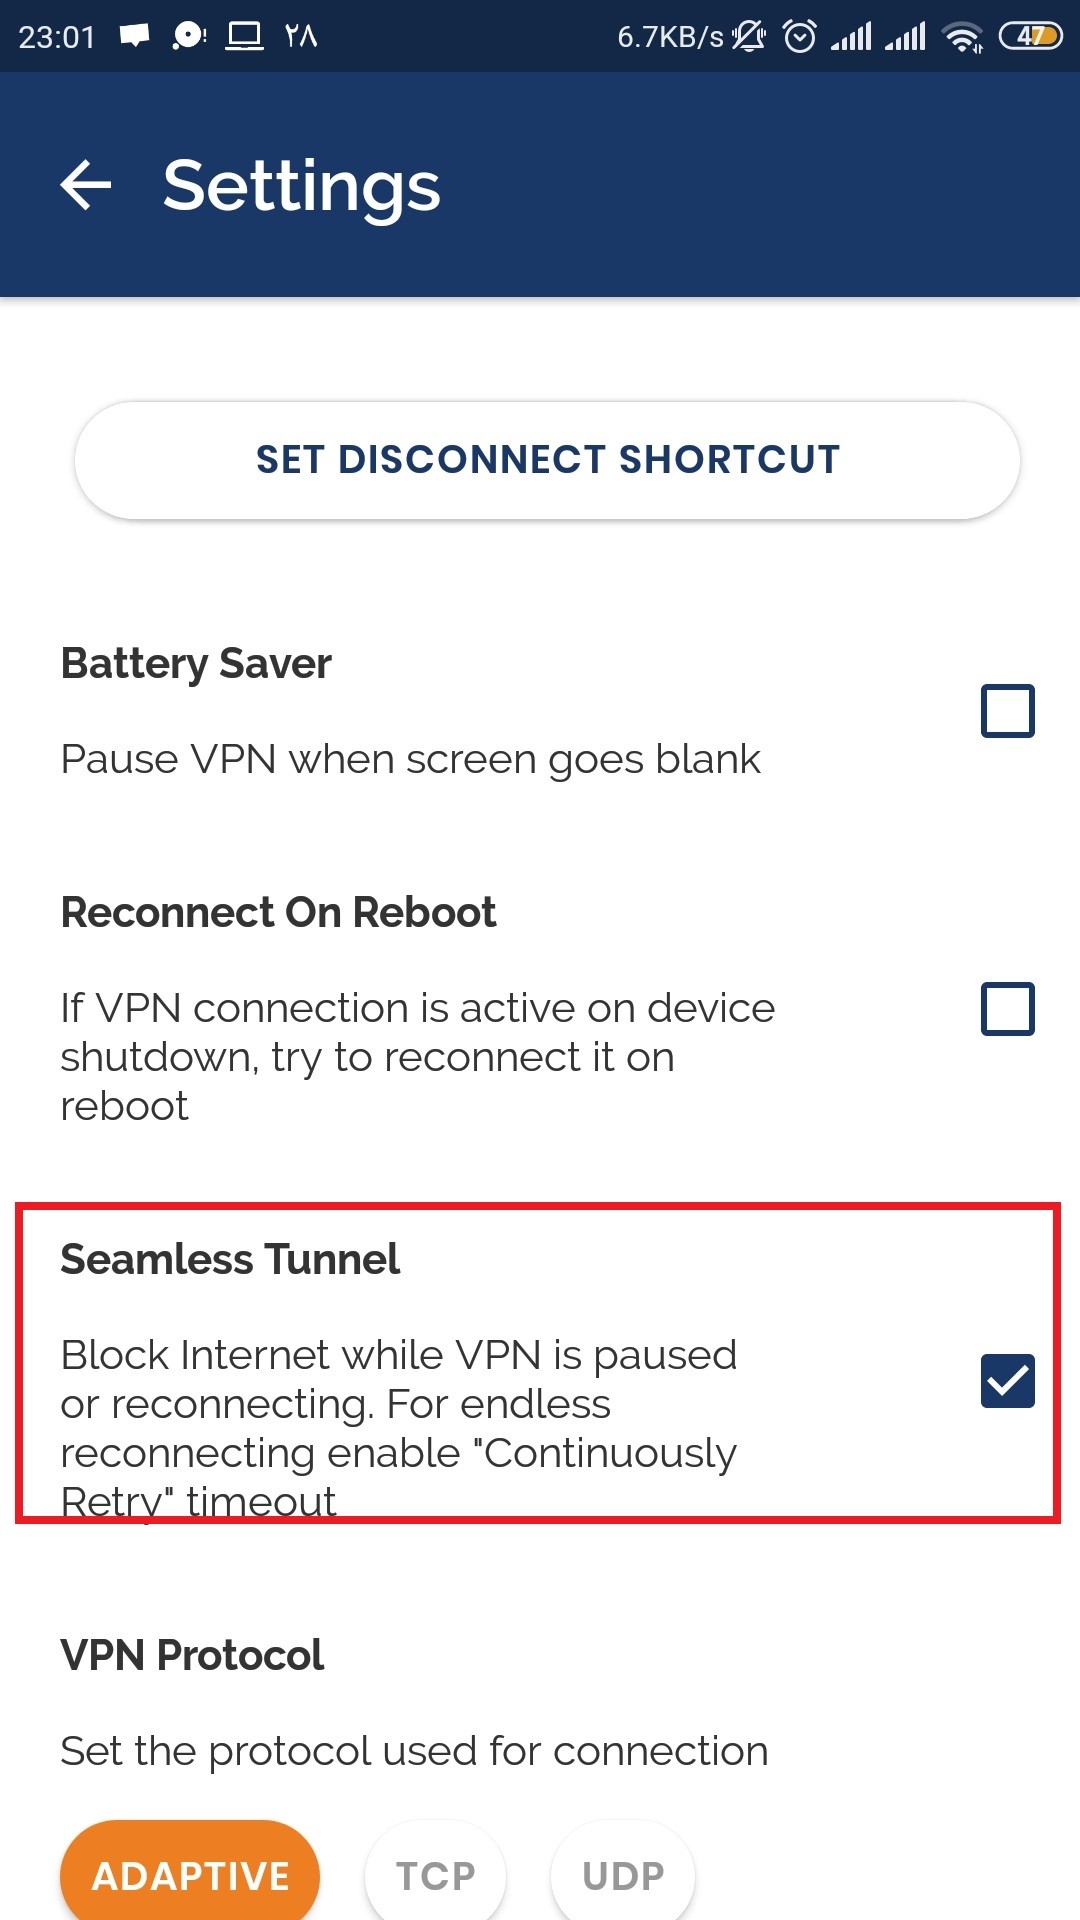Switch VPN protocol to TCP
The image size is (1080, 1920).
click(x=435, y=1876)
